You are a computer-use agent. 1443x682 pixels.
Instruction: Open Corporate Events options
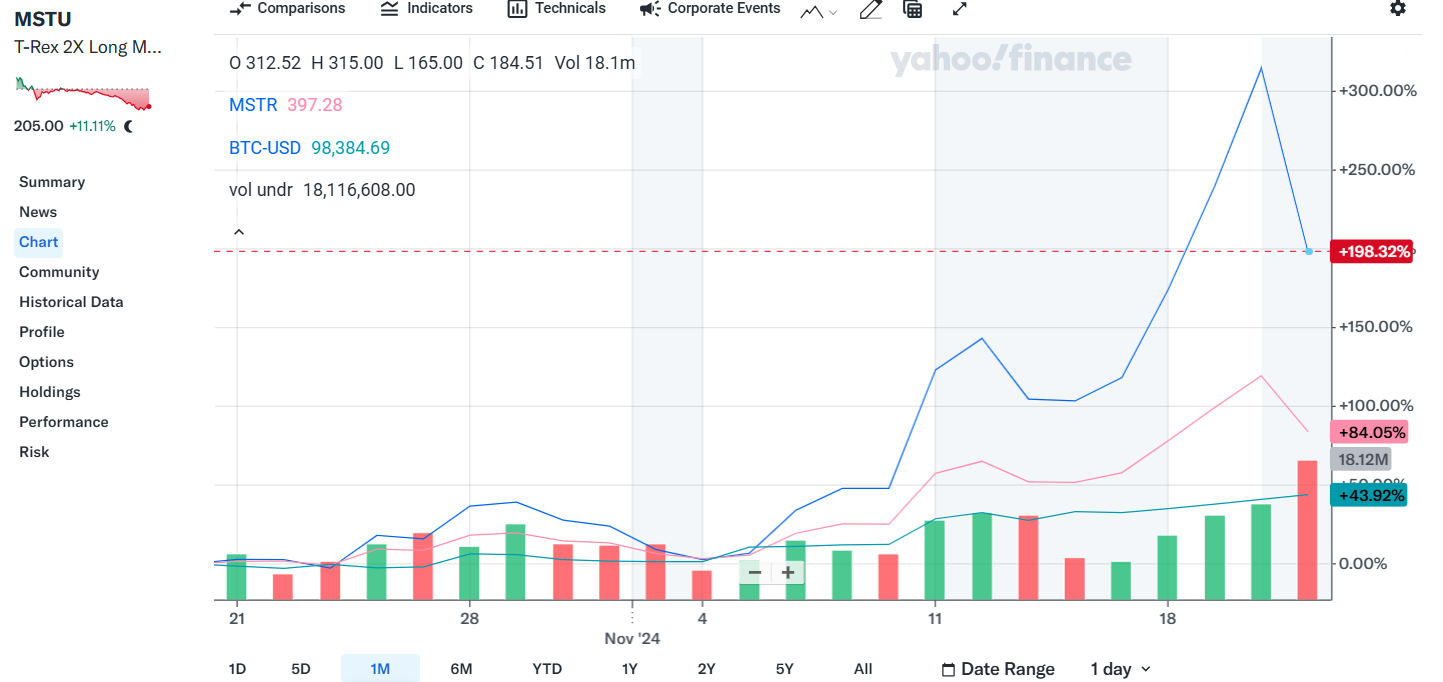coord(710,8)
